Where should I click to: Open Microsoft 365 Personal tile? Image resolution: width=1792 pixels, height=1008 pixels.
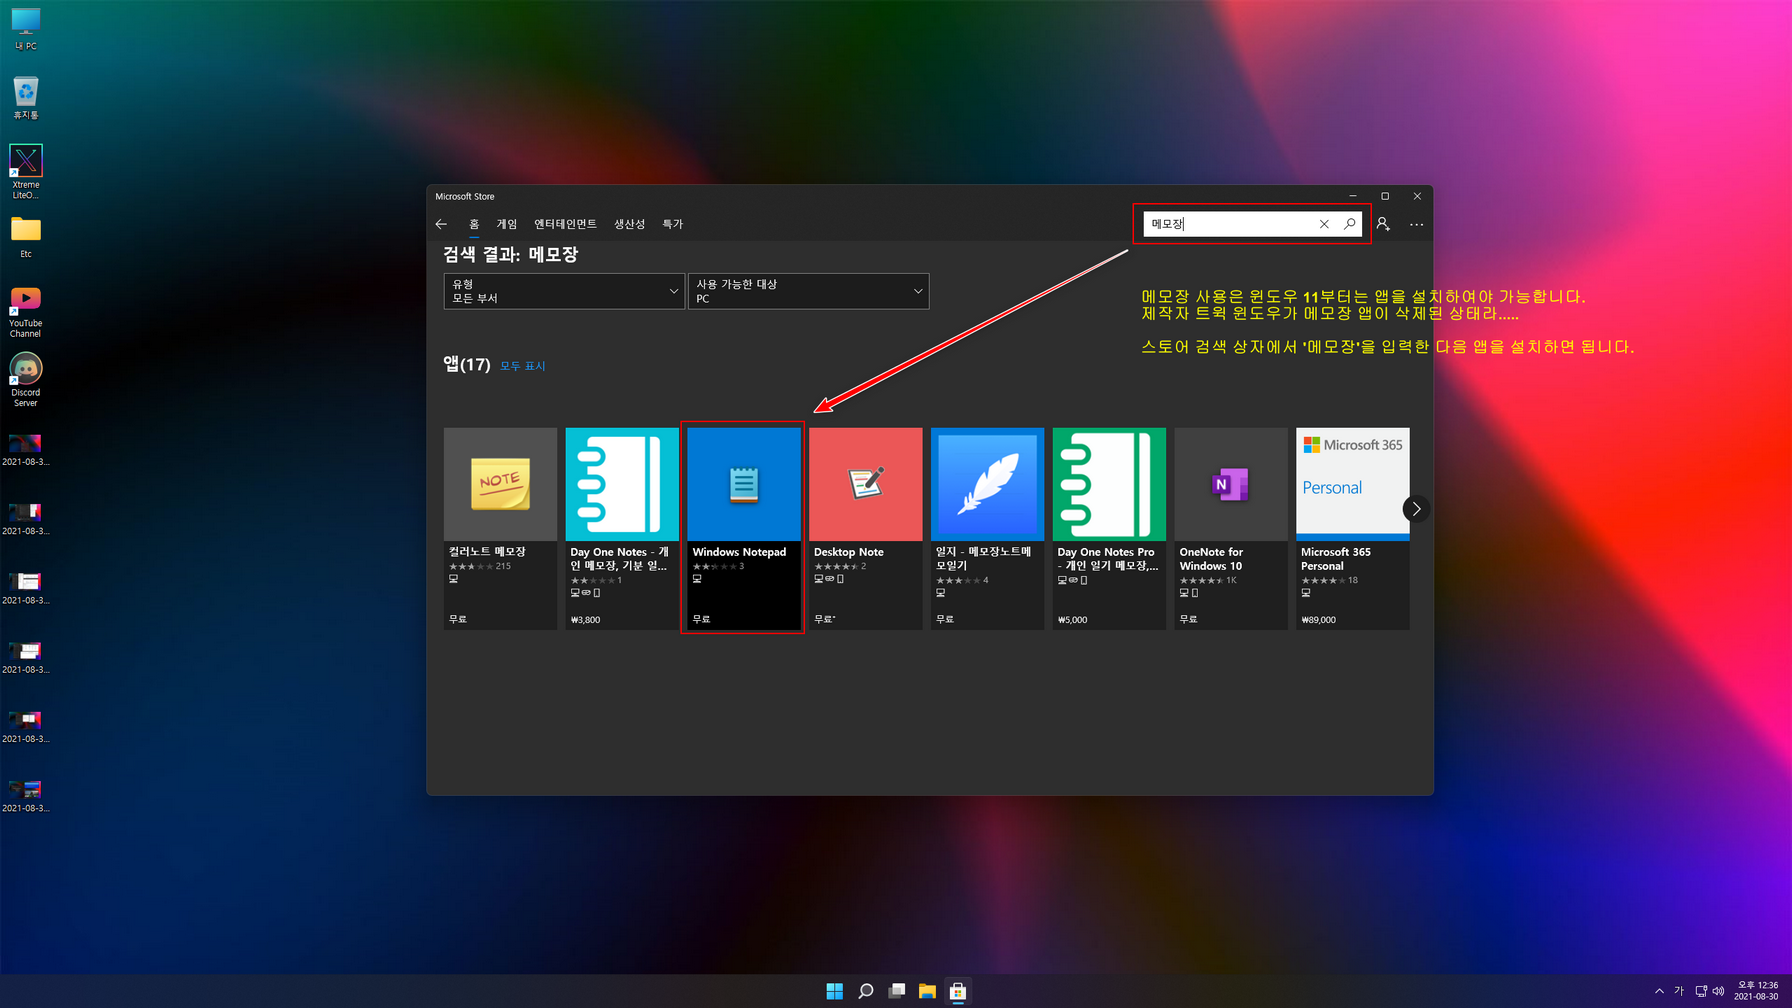pyautogui.click(x=1353, y=528)
